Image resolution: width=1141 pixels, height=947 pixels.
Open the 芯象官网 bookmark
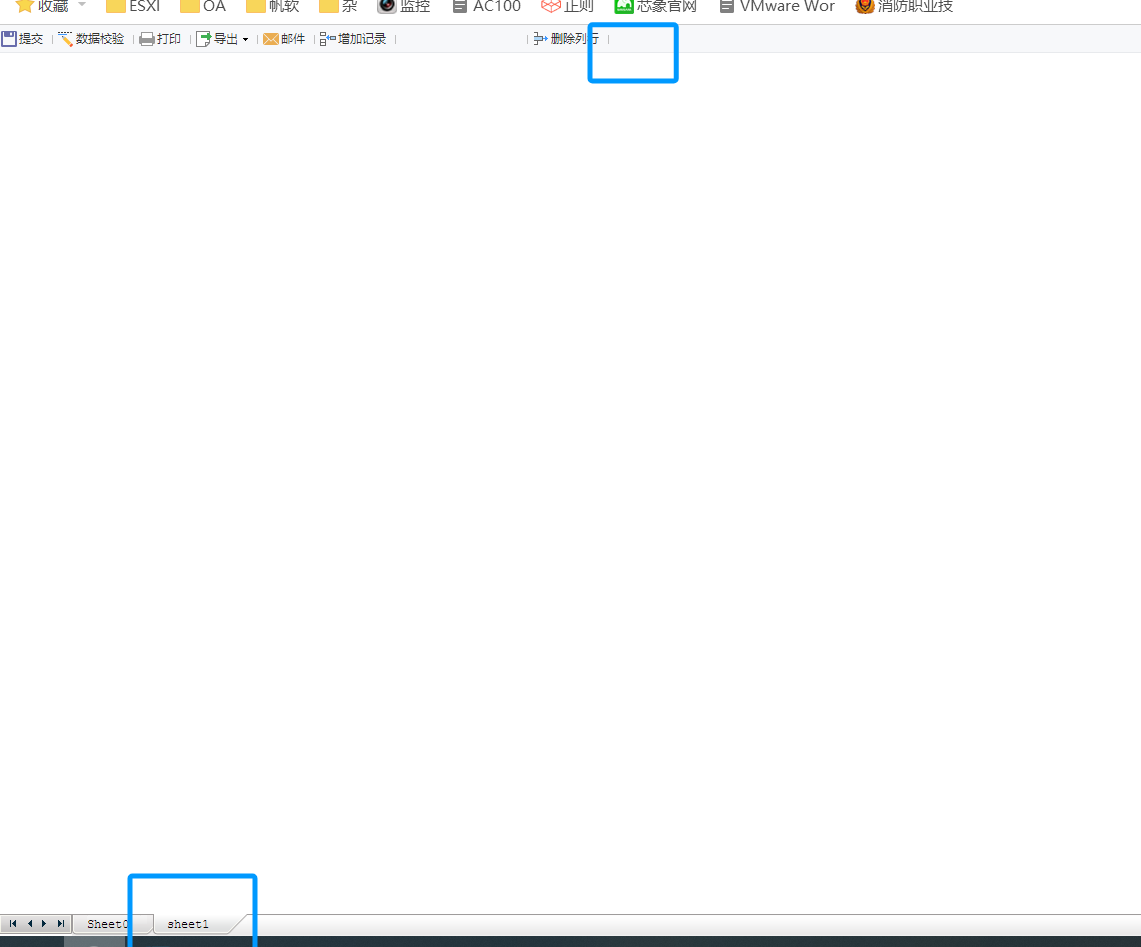click(x=656, y=7)
